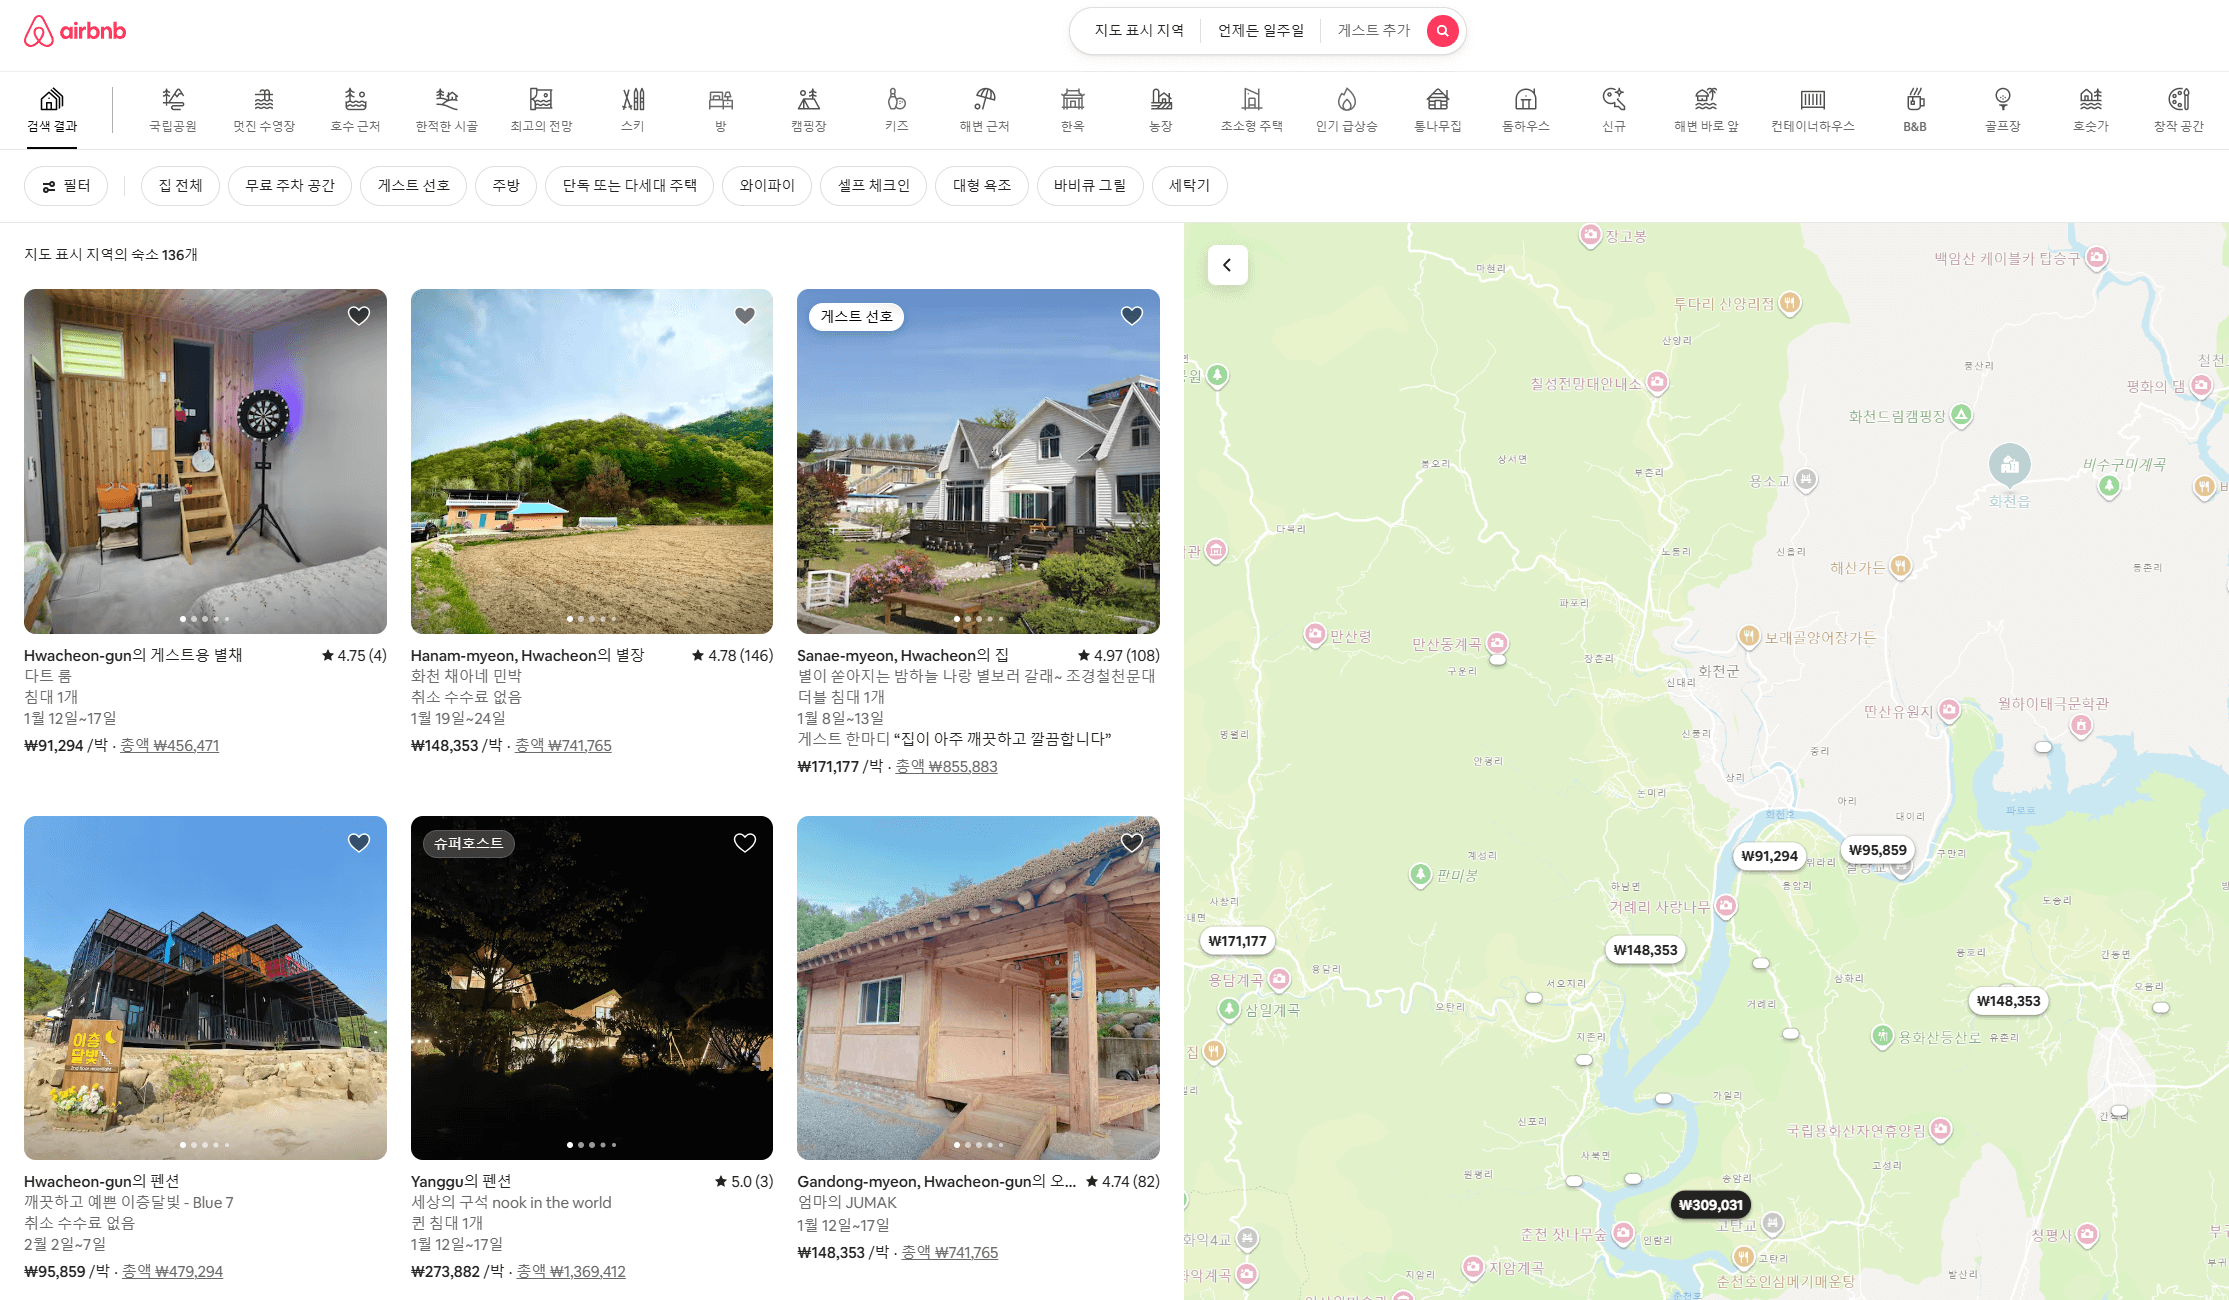Enable the 무료 주차 공간 filter chip

click(x=290, y=186)
